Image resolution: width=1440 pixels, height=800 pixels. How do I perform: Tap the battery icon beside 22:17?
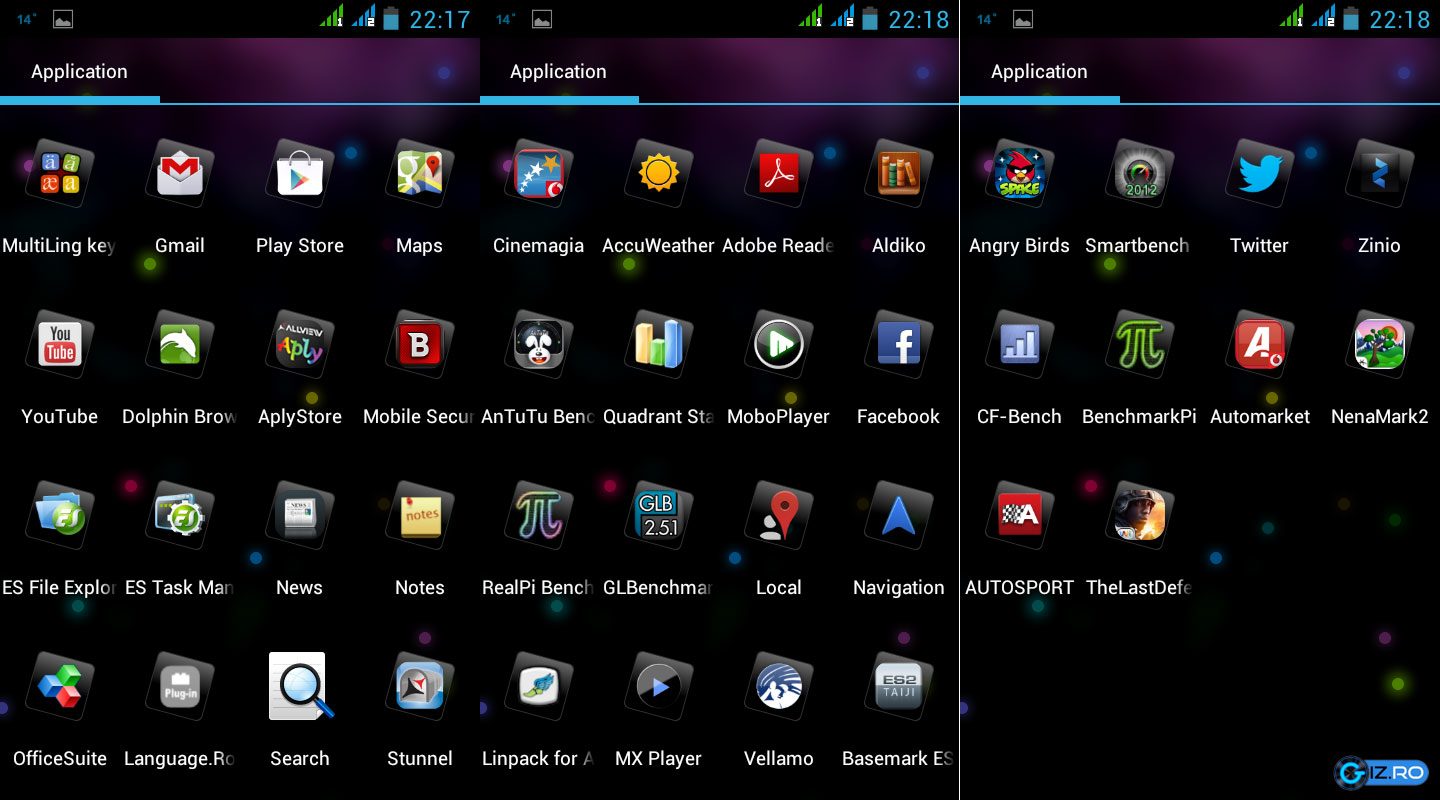tap(391, 17)
